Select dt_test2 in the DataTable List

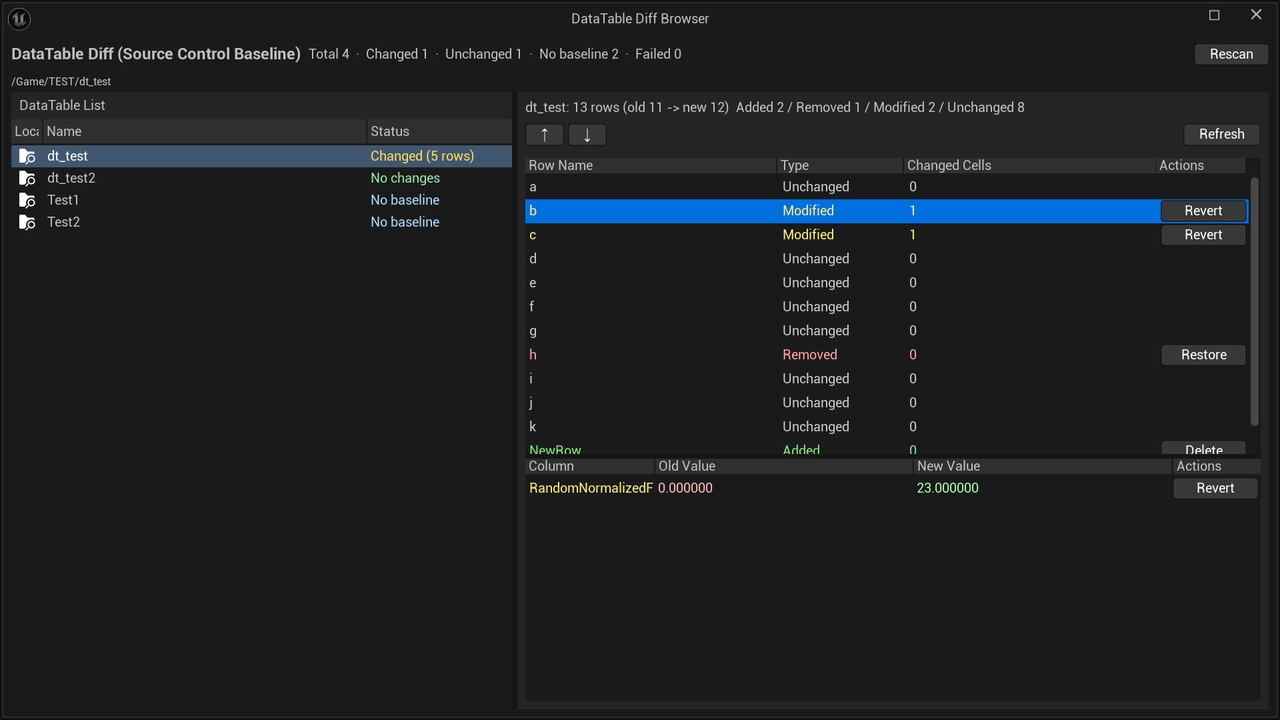point(262,178)
